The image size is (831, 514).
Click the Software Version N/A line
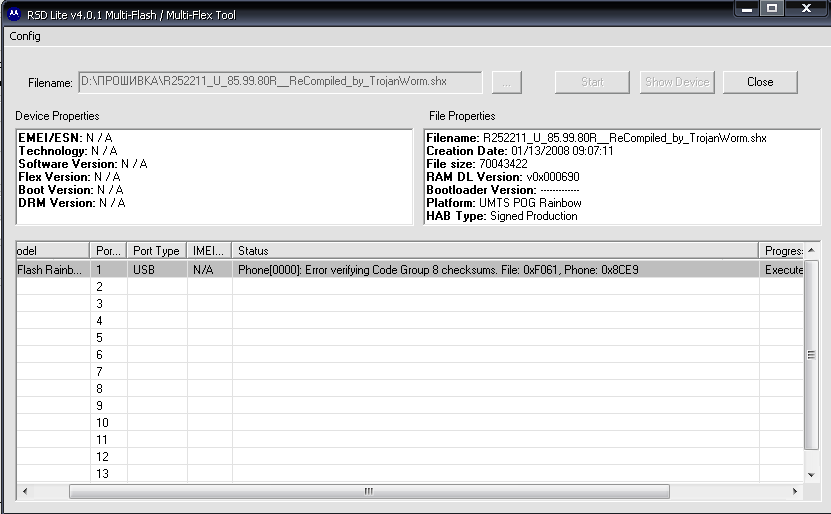83,164
